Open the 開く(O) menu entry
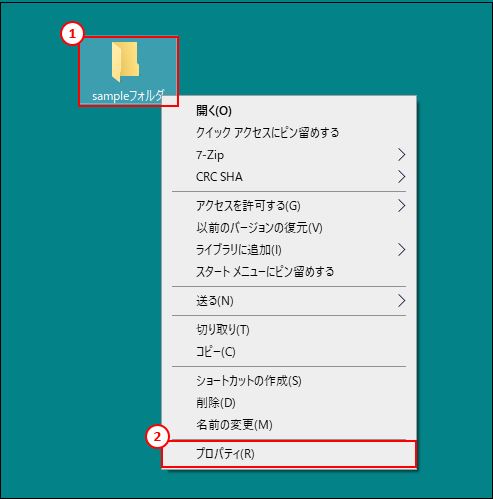The height and width of the screenshot is (499, 493). pos(289,110)
